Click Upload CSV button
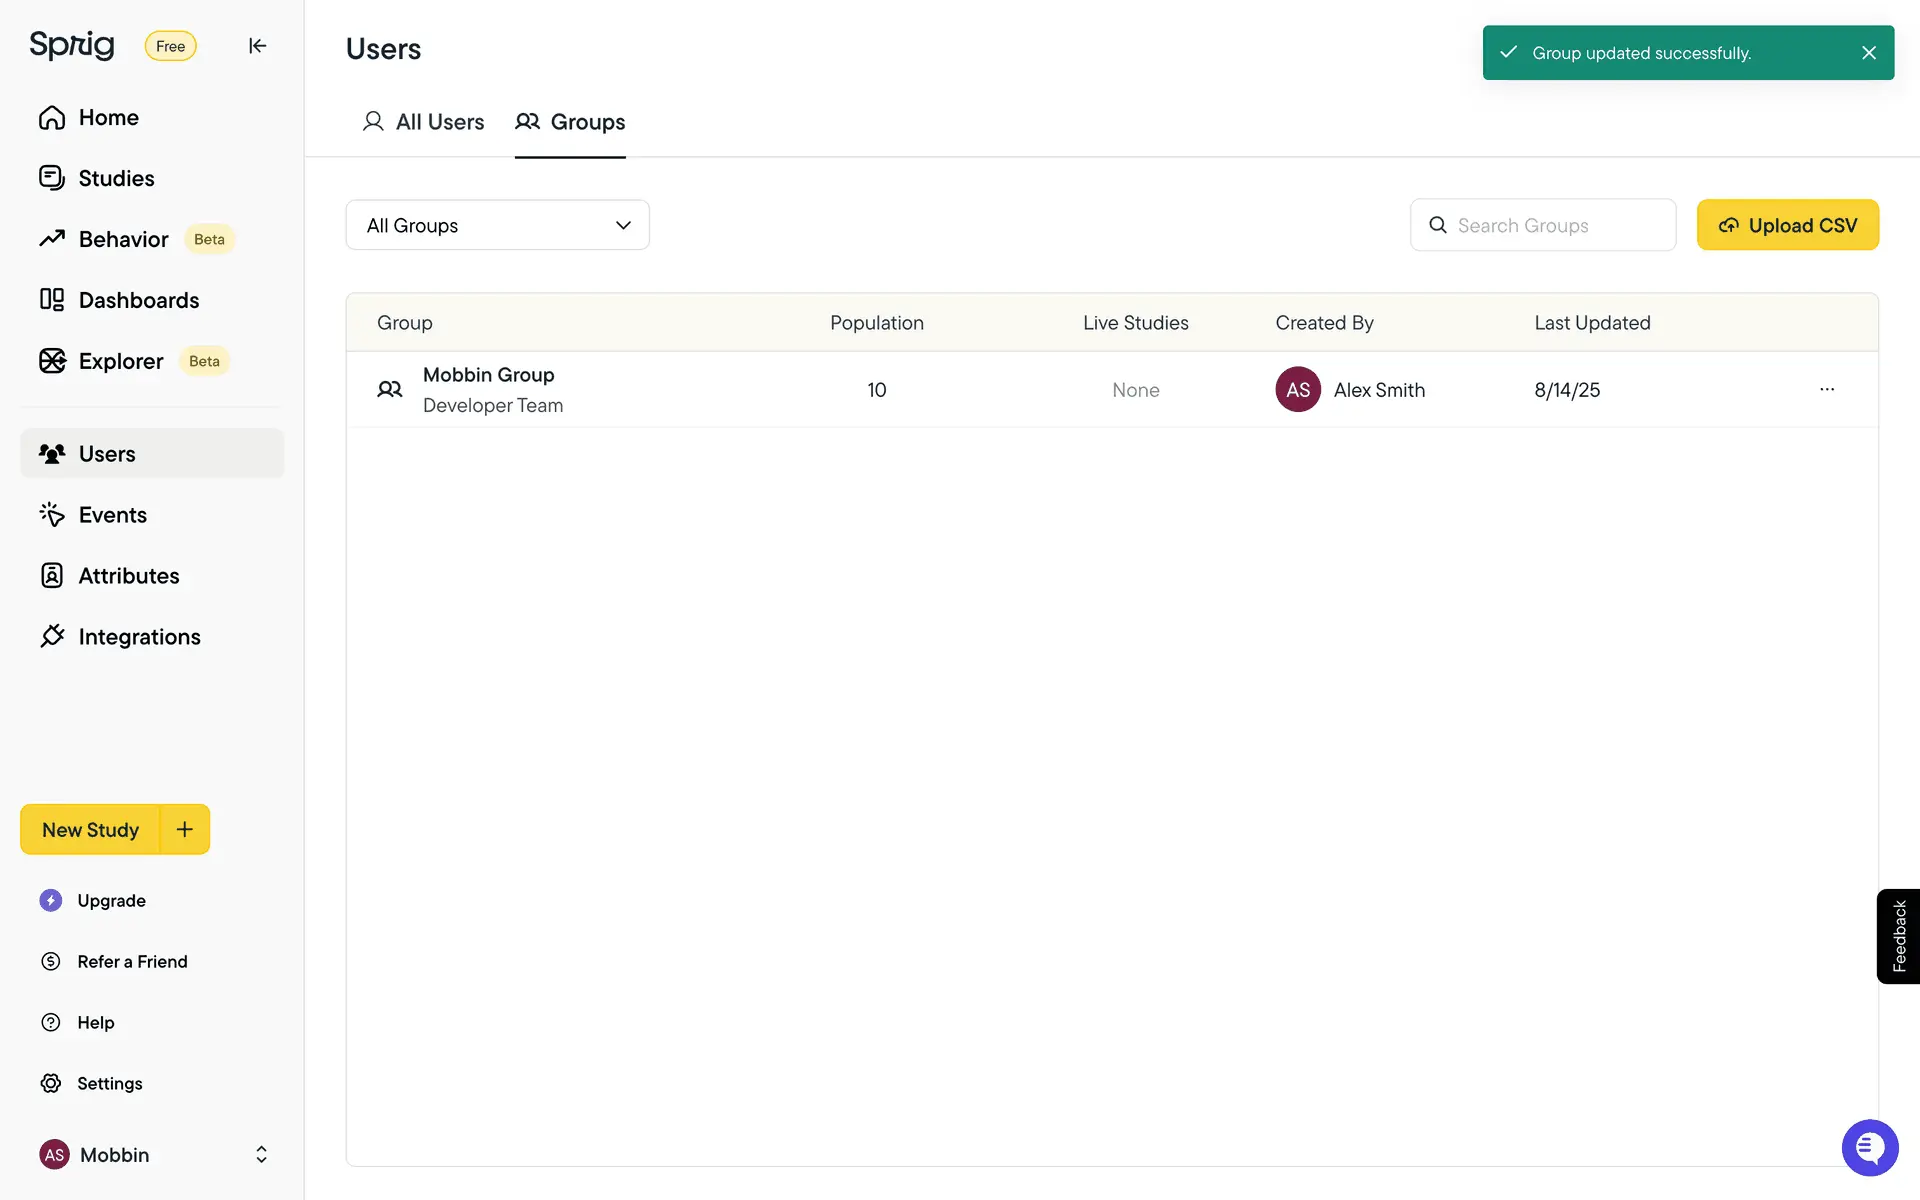Viewport: 1920px width, 1200px height. tap(1787, 226)
